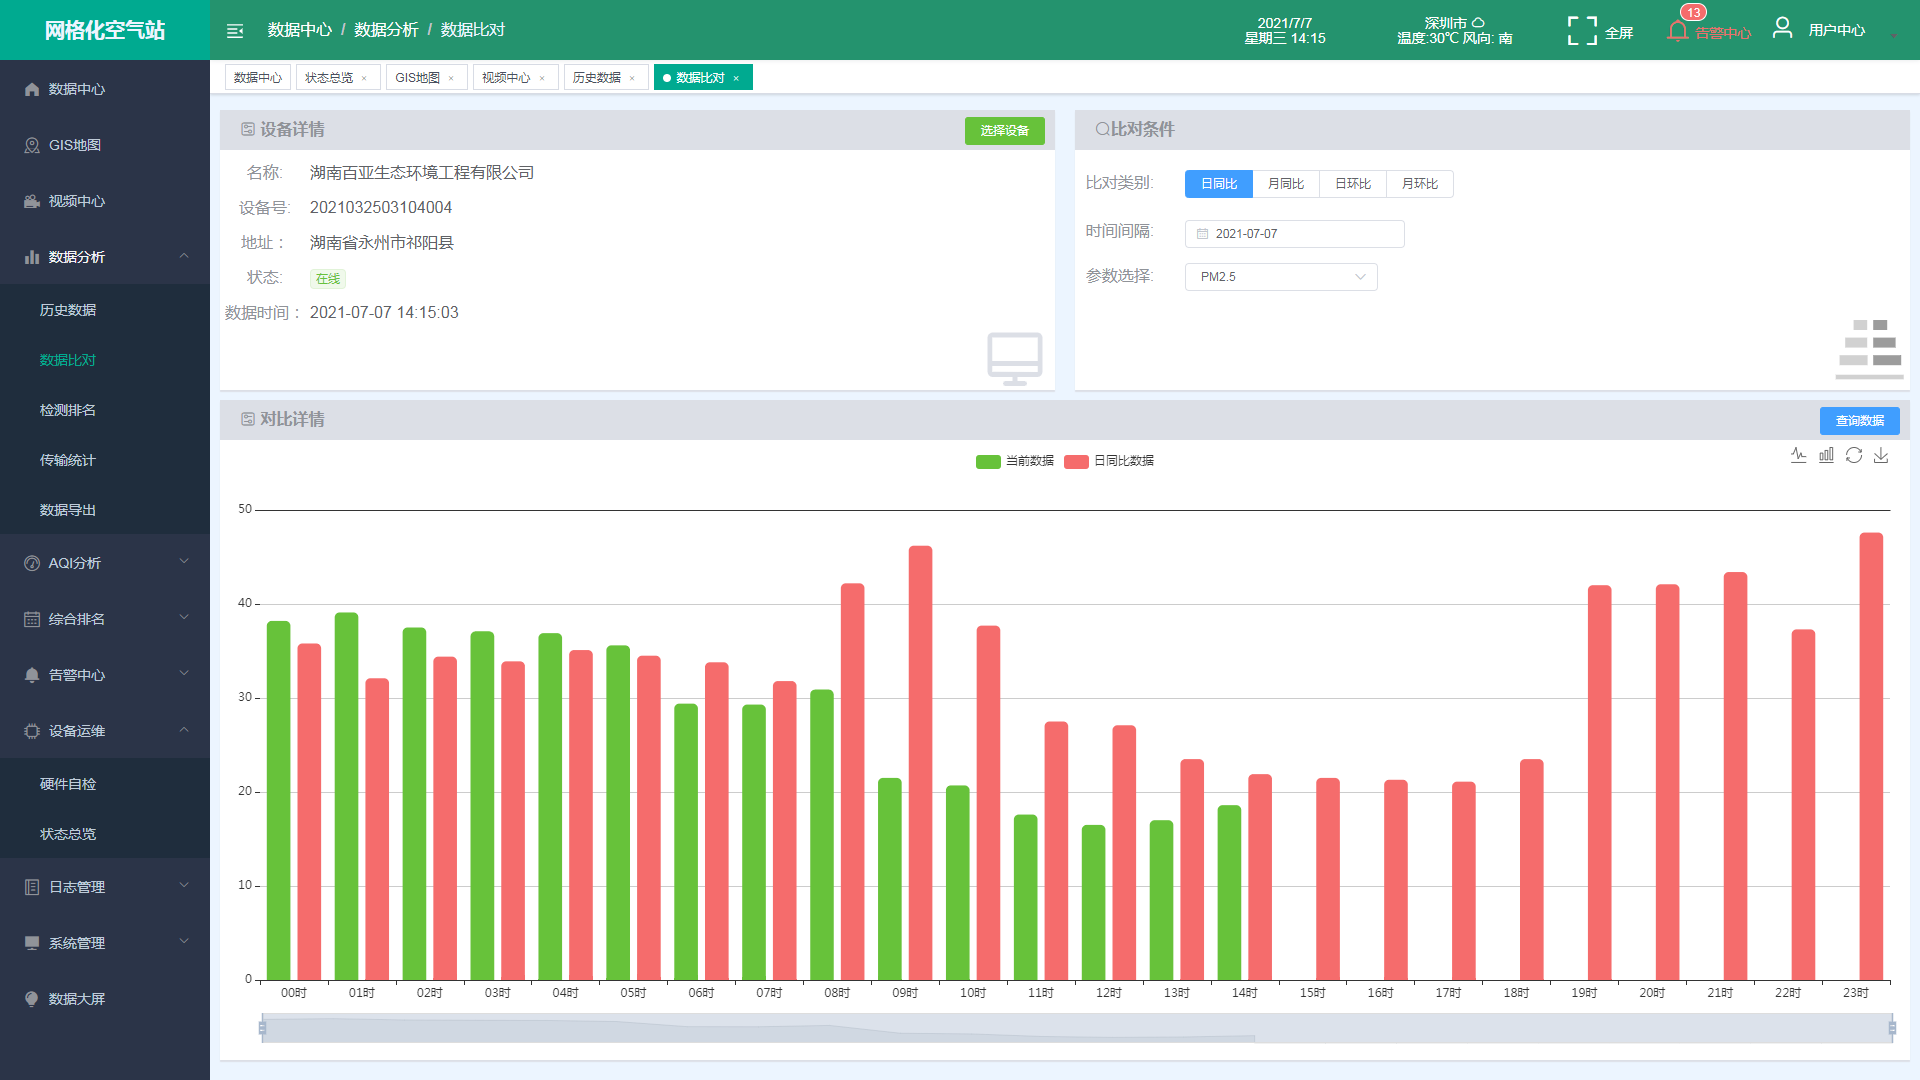The image size is (1920, 1080).
Task: Close the 历史数据 tab
Action: pos(632,78)
